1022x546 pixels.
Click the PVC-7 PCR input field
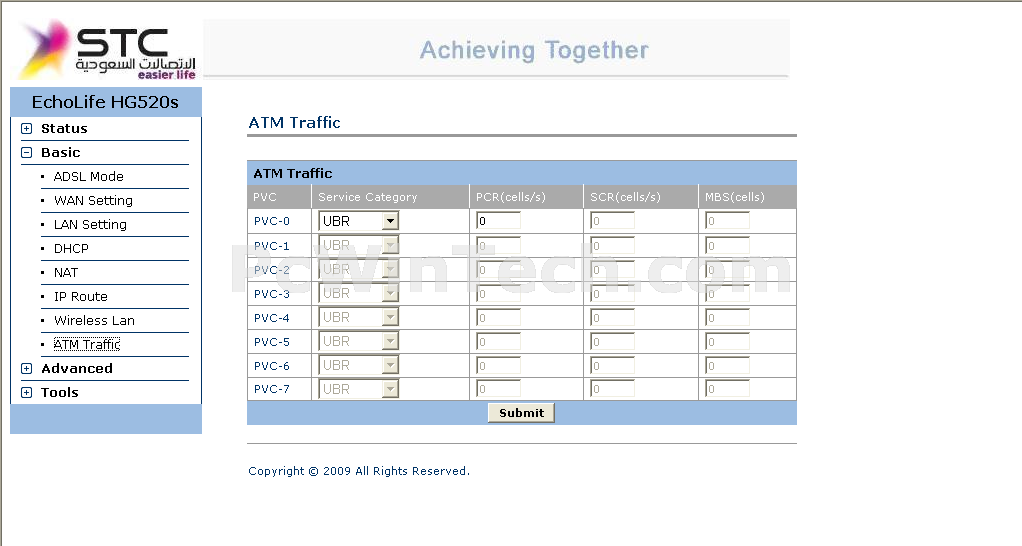pos(499,390)
